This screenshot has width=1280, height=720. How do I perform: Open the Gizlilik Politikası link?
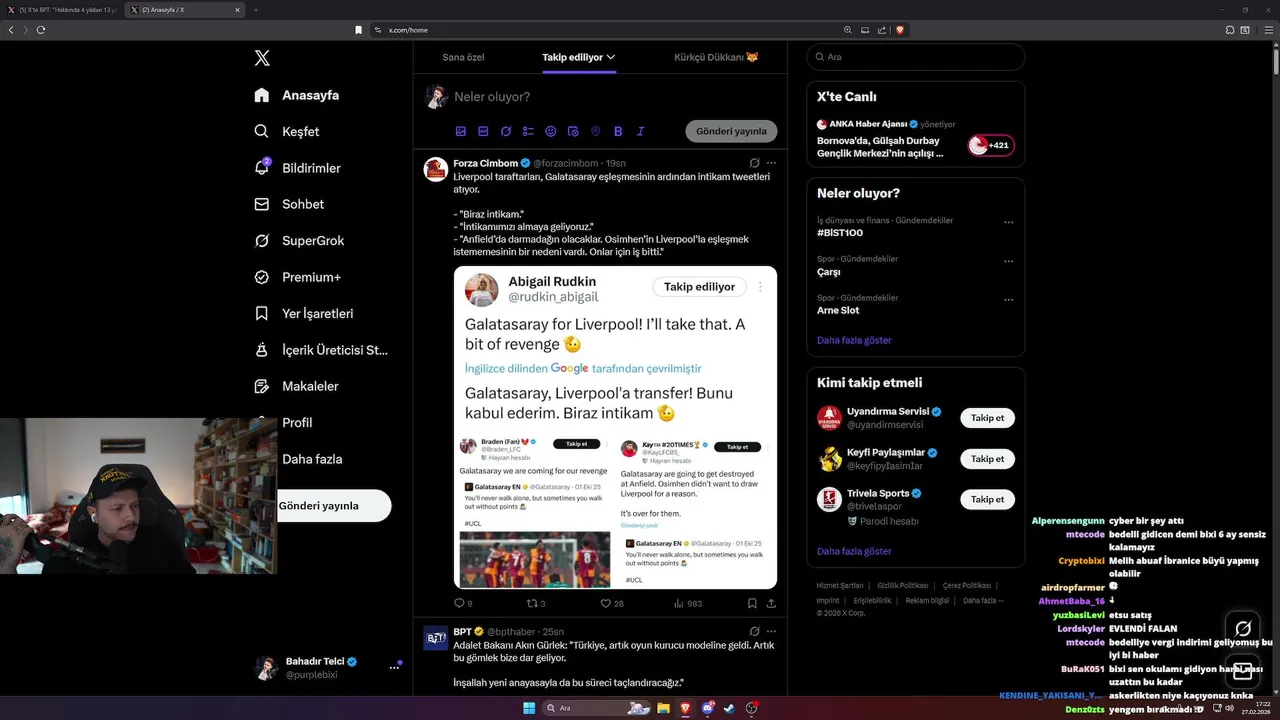[x=903, y=585]
